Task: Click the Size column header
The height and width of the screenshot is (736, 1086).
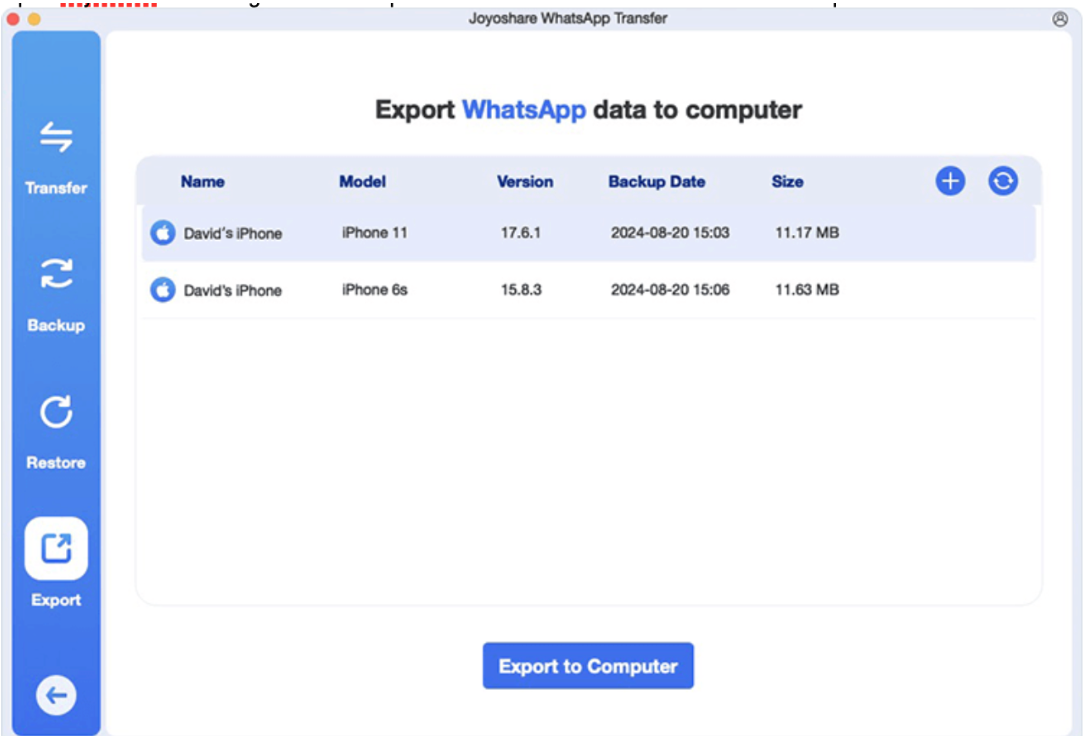Action: tap(787, 181)
